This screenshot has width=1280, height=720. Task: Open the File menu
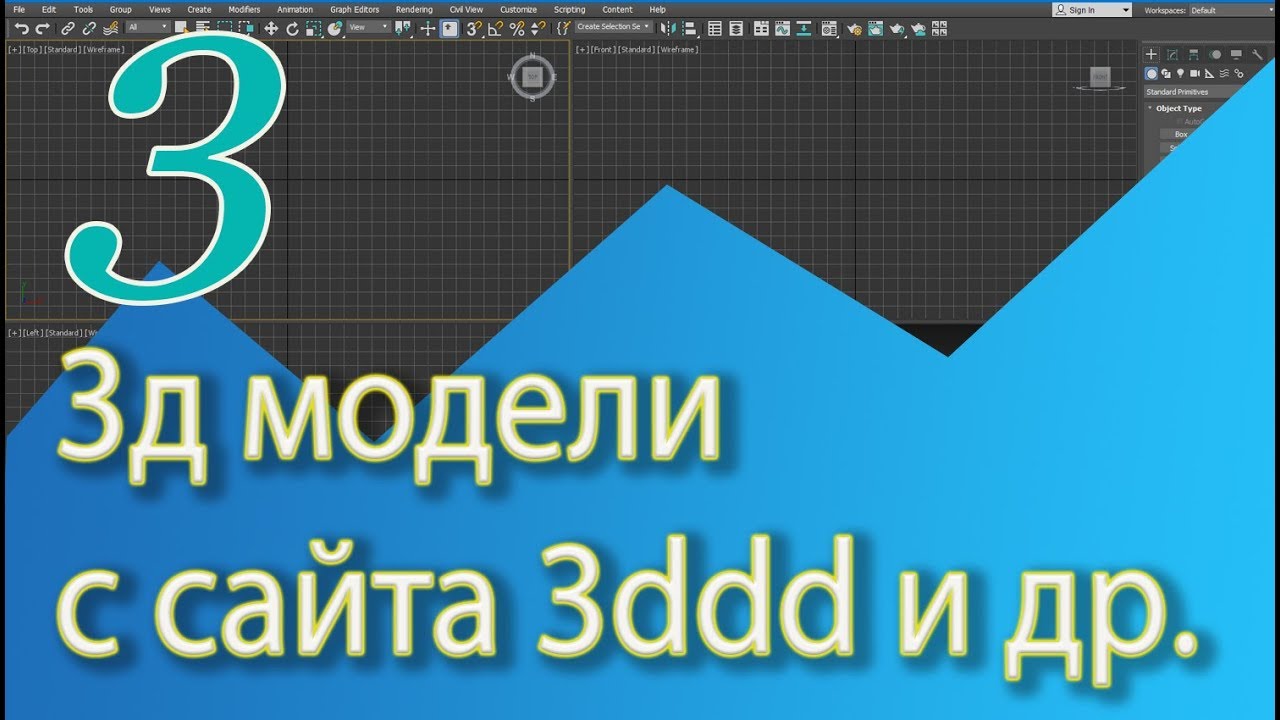19,9
